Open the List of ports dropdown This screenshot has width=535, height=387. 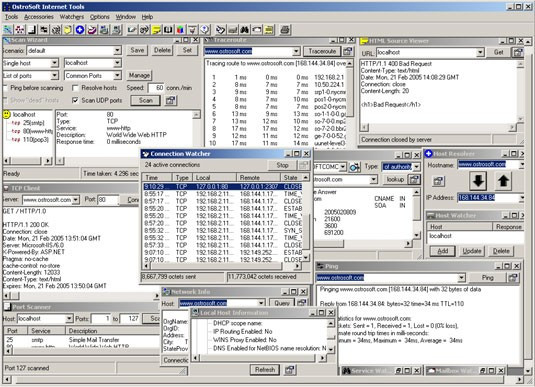click(x=55, y=75)
